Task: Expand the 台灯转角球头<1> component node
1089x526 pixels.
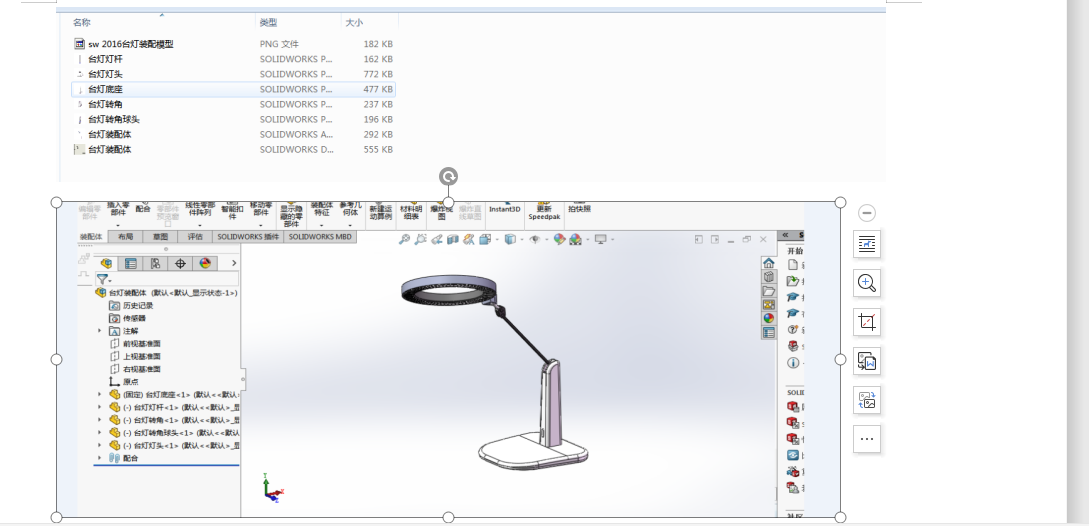Action: tap(100, 432)
